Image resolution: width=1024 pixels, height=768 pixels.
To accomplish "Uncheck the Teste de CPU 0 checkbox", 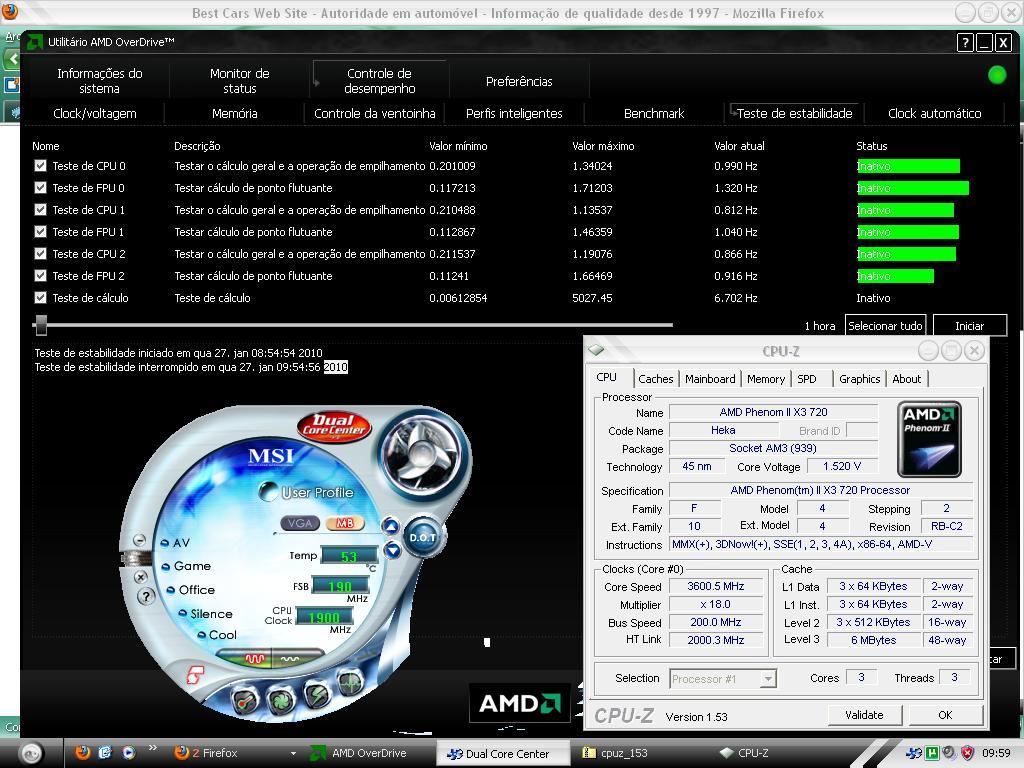I will point(40,166).
